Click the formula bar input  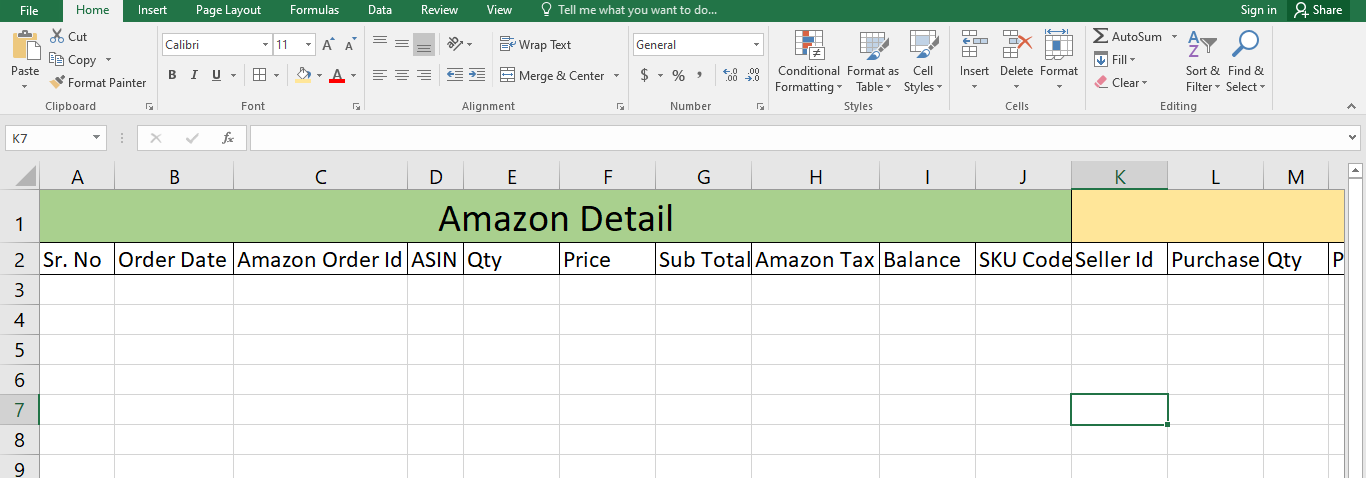(x=797, y=138)
